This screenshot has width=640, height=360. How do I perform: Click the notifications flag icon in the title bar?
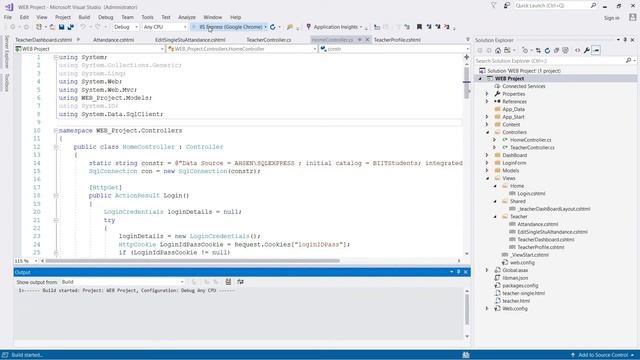(x=493, y=6)
